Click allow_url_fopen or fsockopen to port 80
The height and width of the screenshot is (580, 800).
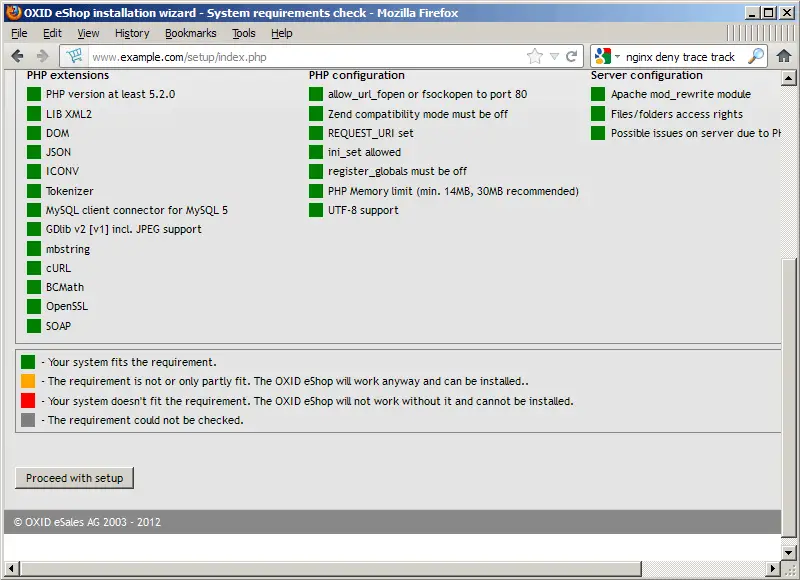coord(428,94)
